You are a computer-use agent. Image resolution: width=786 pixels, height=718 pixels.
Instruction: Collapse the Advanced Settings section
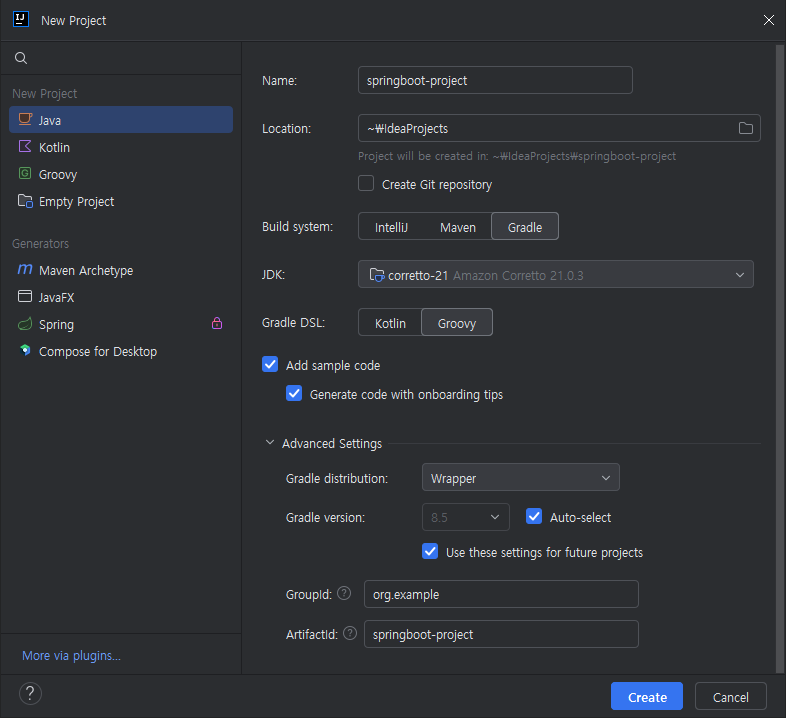pyautogui.click(x=270, y=442)
